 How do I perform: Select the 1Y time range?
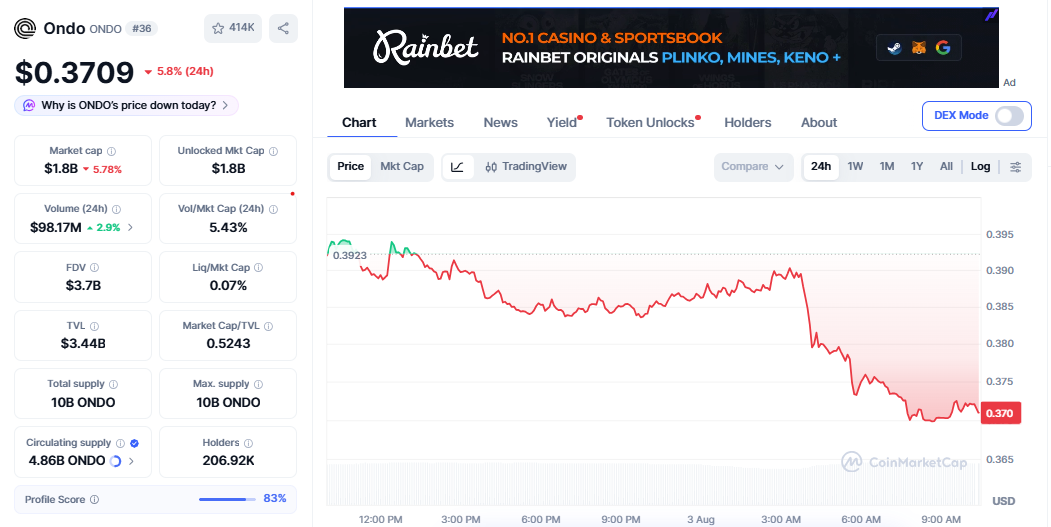pos(917,167)
